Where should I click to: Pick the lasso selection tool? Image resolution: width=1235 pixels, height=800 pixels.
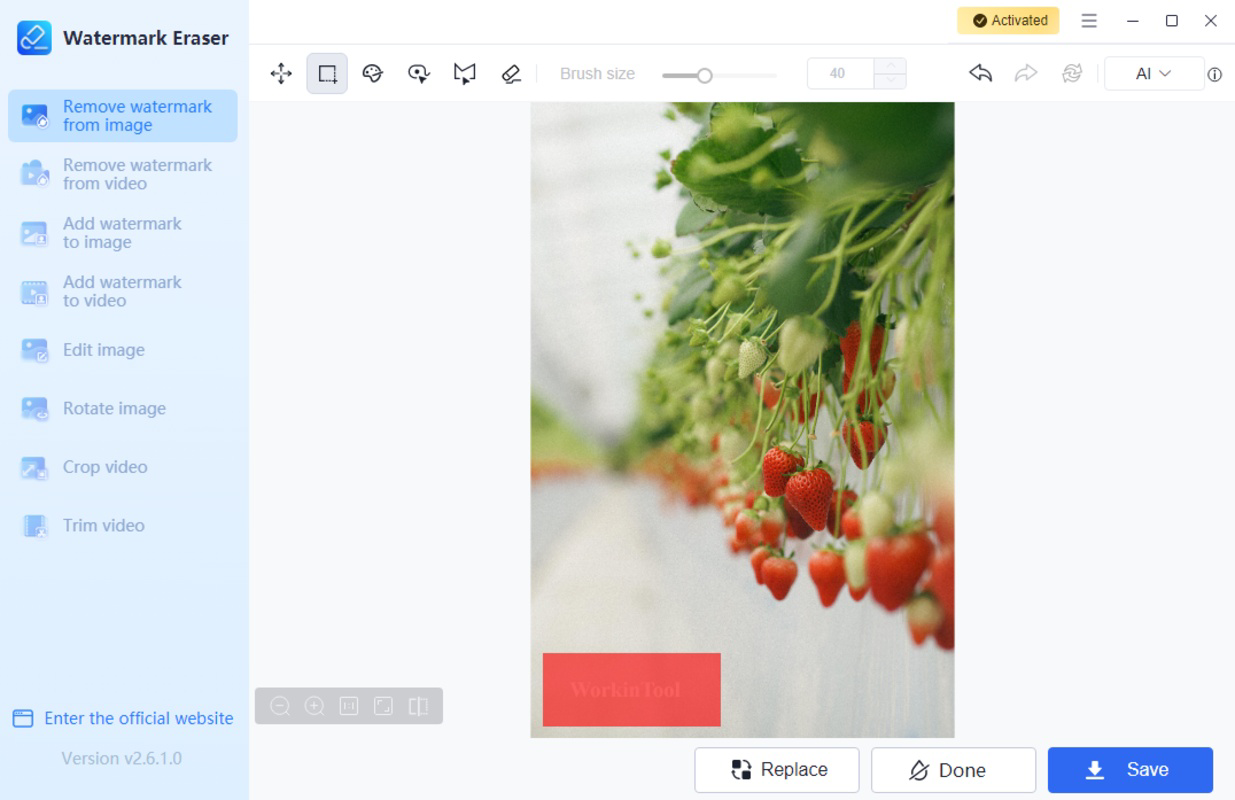coord(419,73)
